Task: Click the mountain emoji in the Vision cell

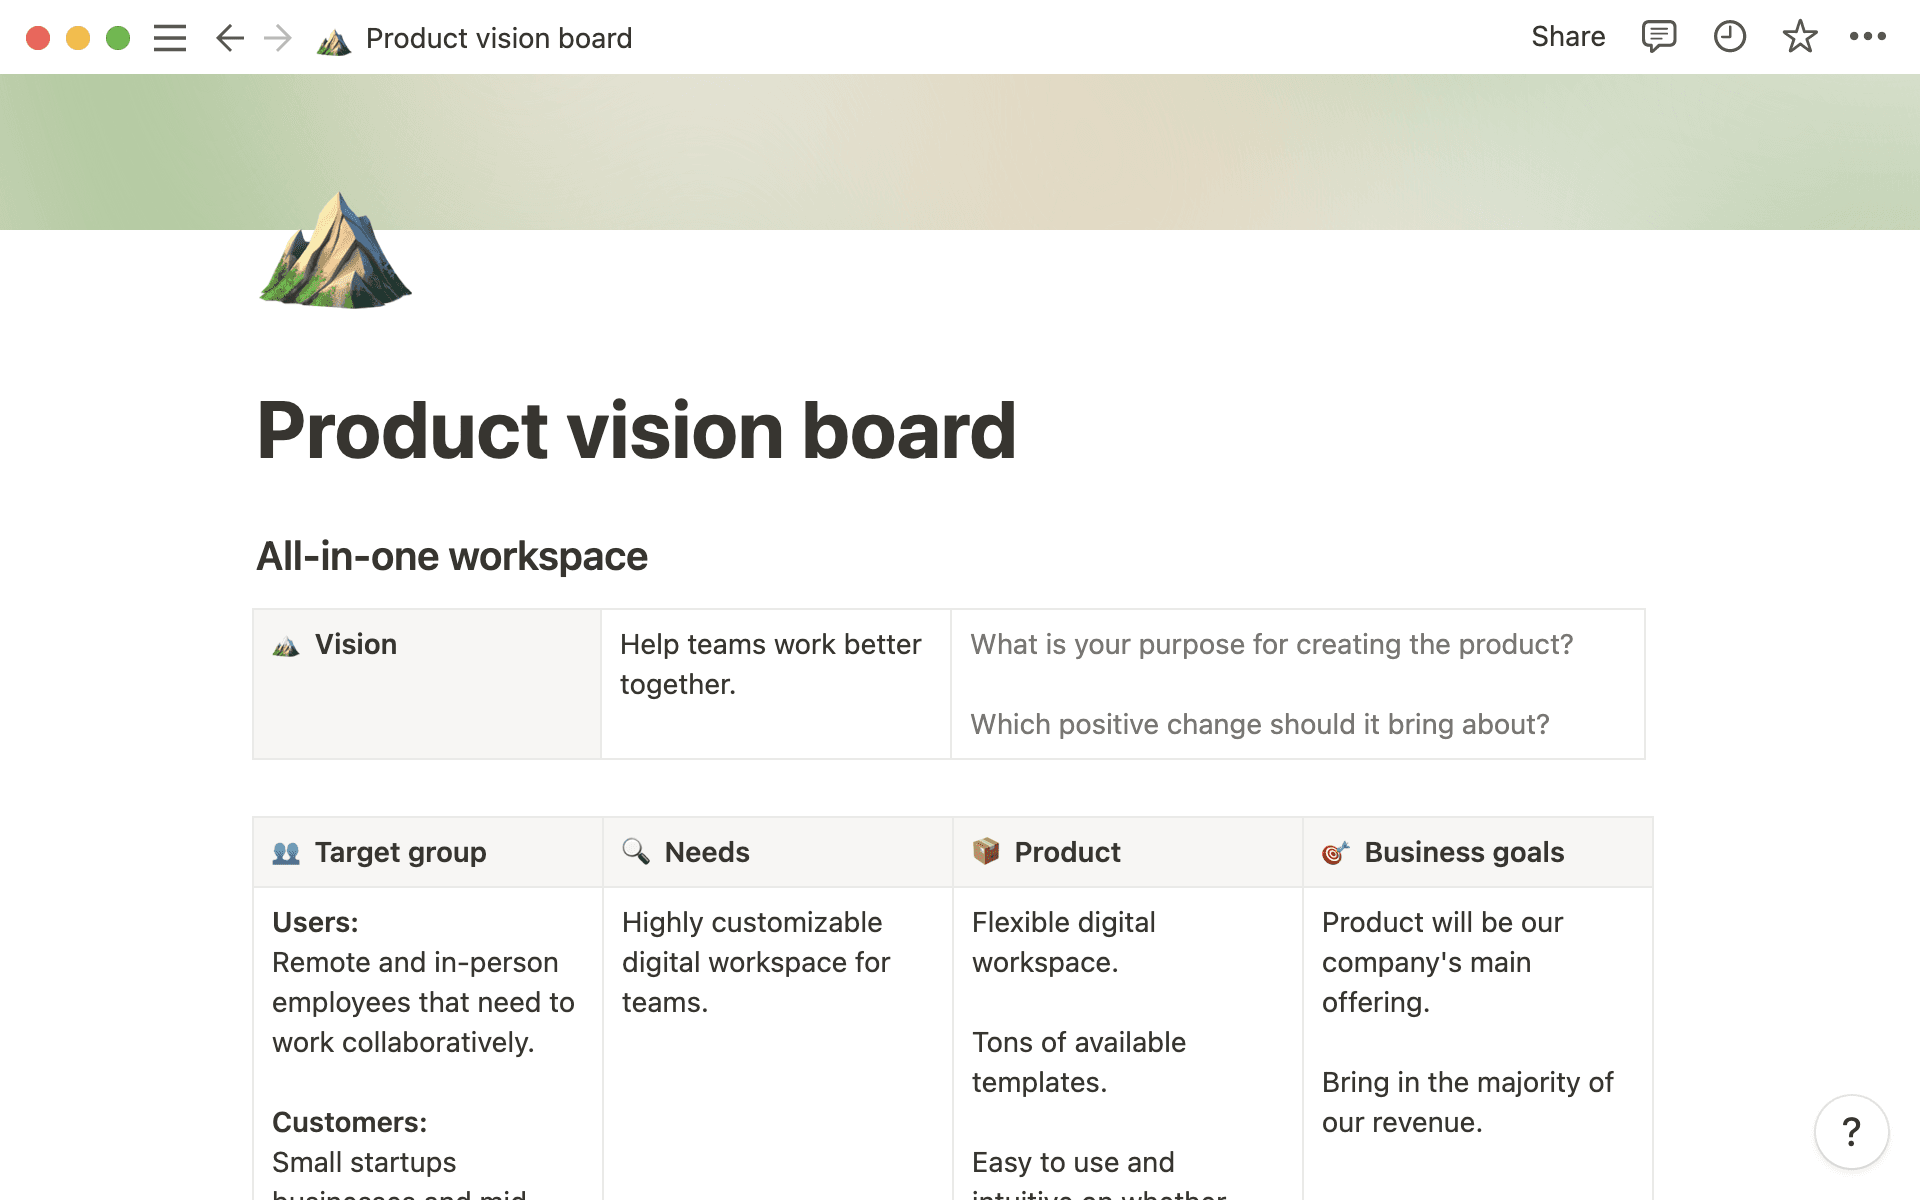Action: 286,645
